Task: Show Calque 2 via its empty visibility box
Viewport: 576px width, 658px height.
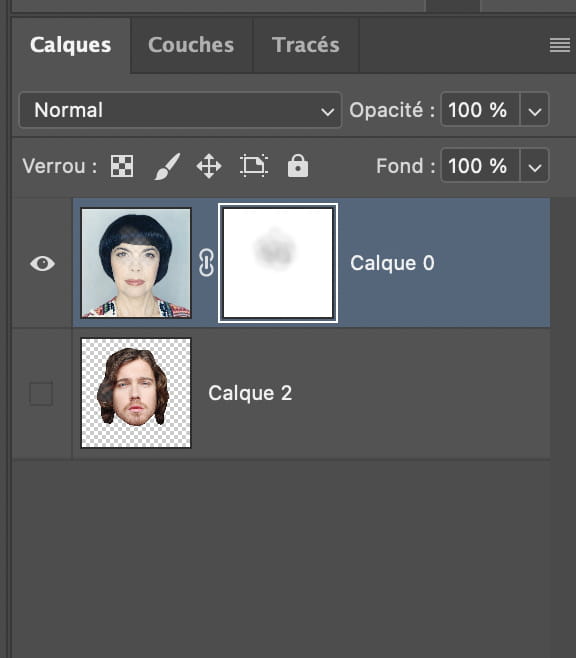Action: [41, 393]
